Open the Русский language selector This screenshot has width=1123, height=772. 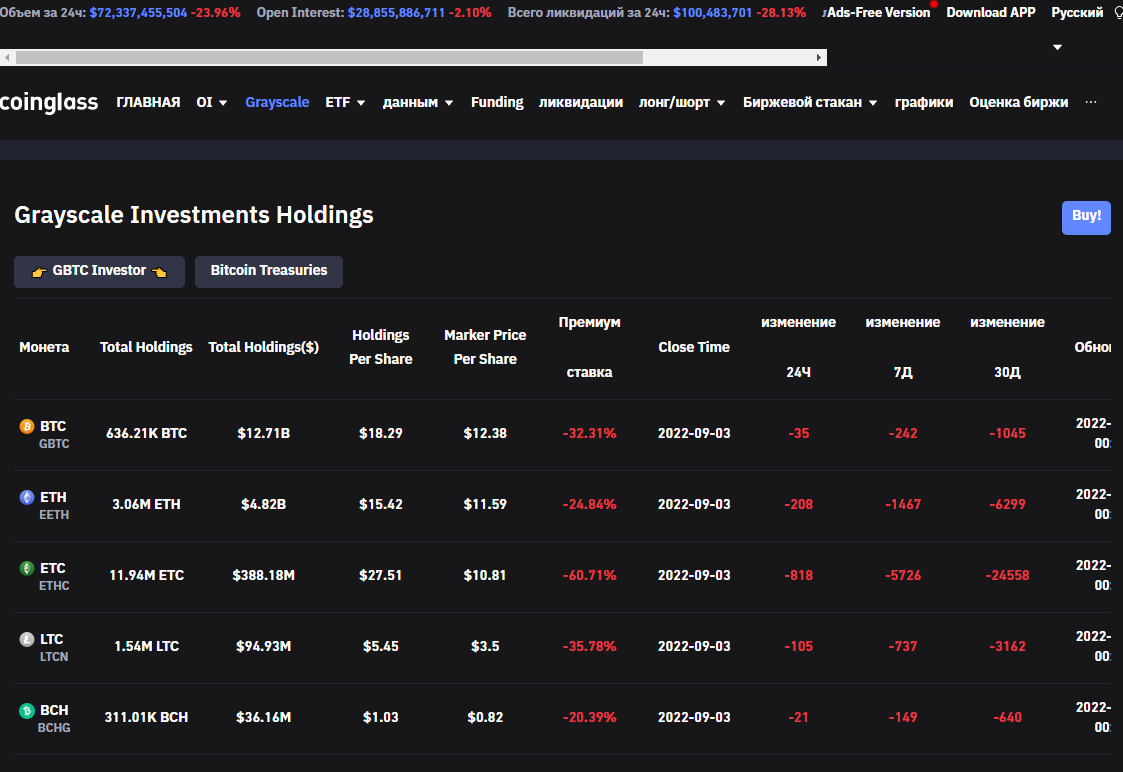tap(1076, 13)
